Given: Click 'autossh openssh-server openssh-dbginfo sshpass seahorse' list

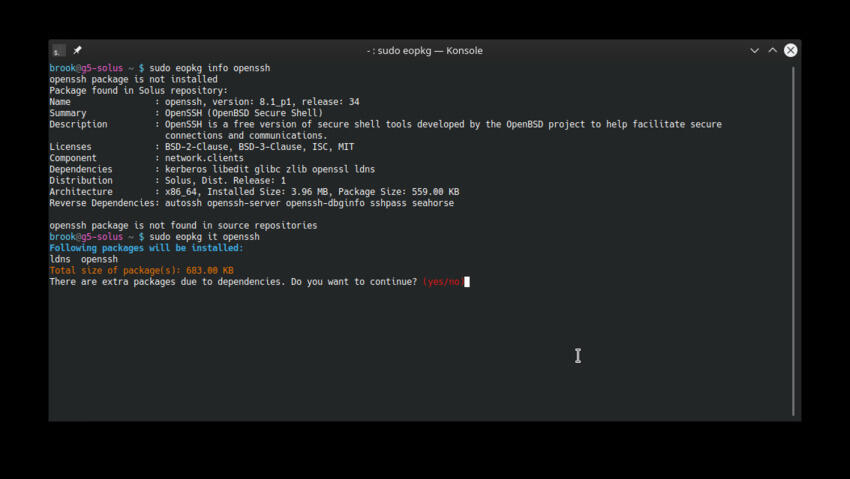Looking at the screenshot, I should 310,203.
